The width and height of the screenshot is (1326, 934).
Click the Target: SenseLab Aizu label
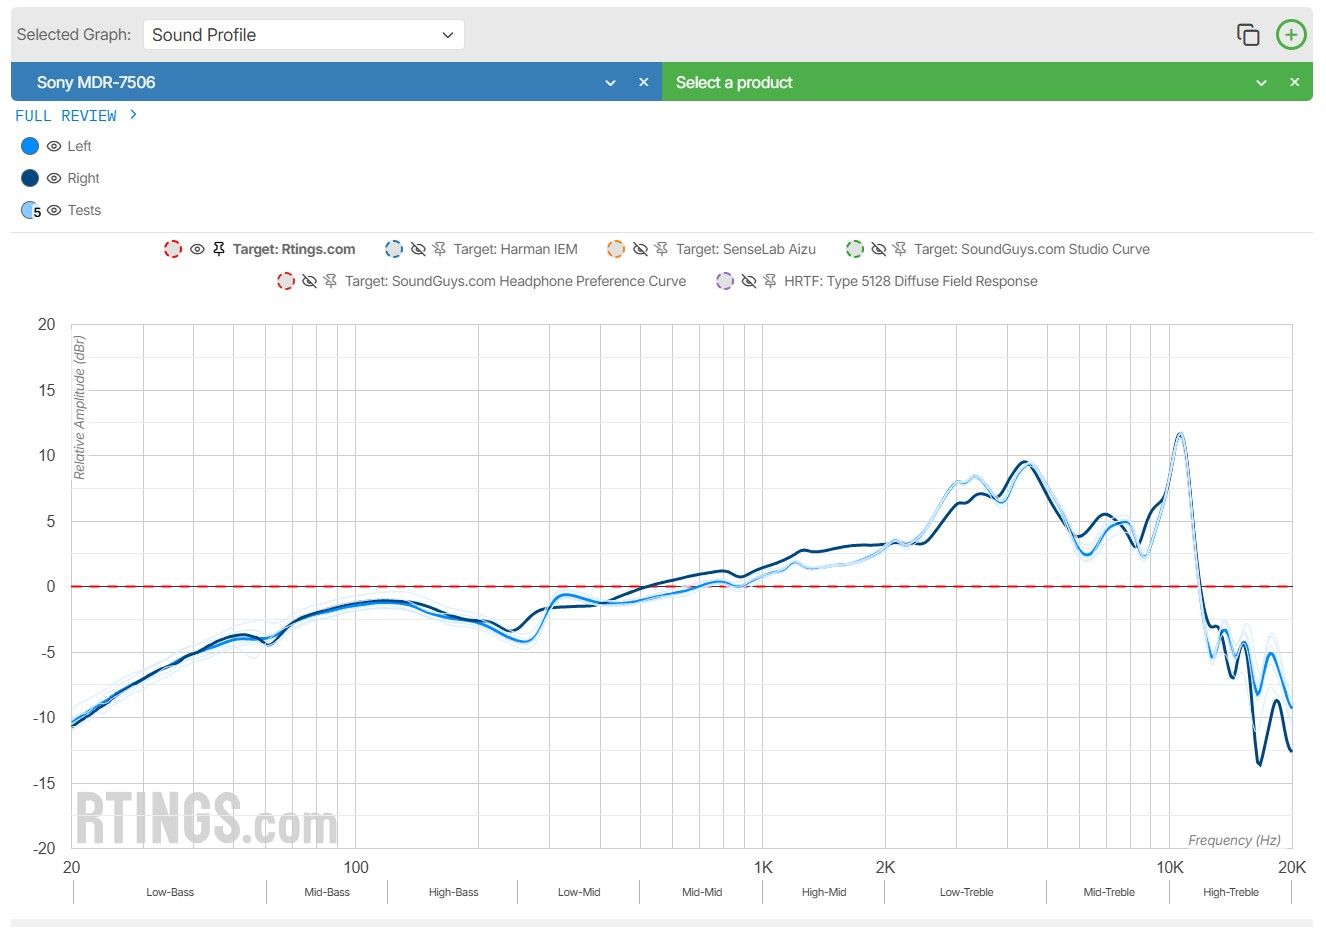click(746, 249)
